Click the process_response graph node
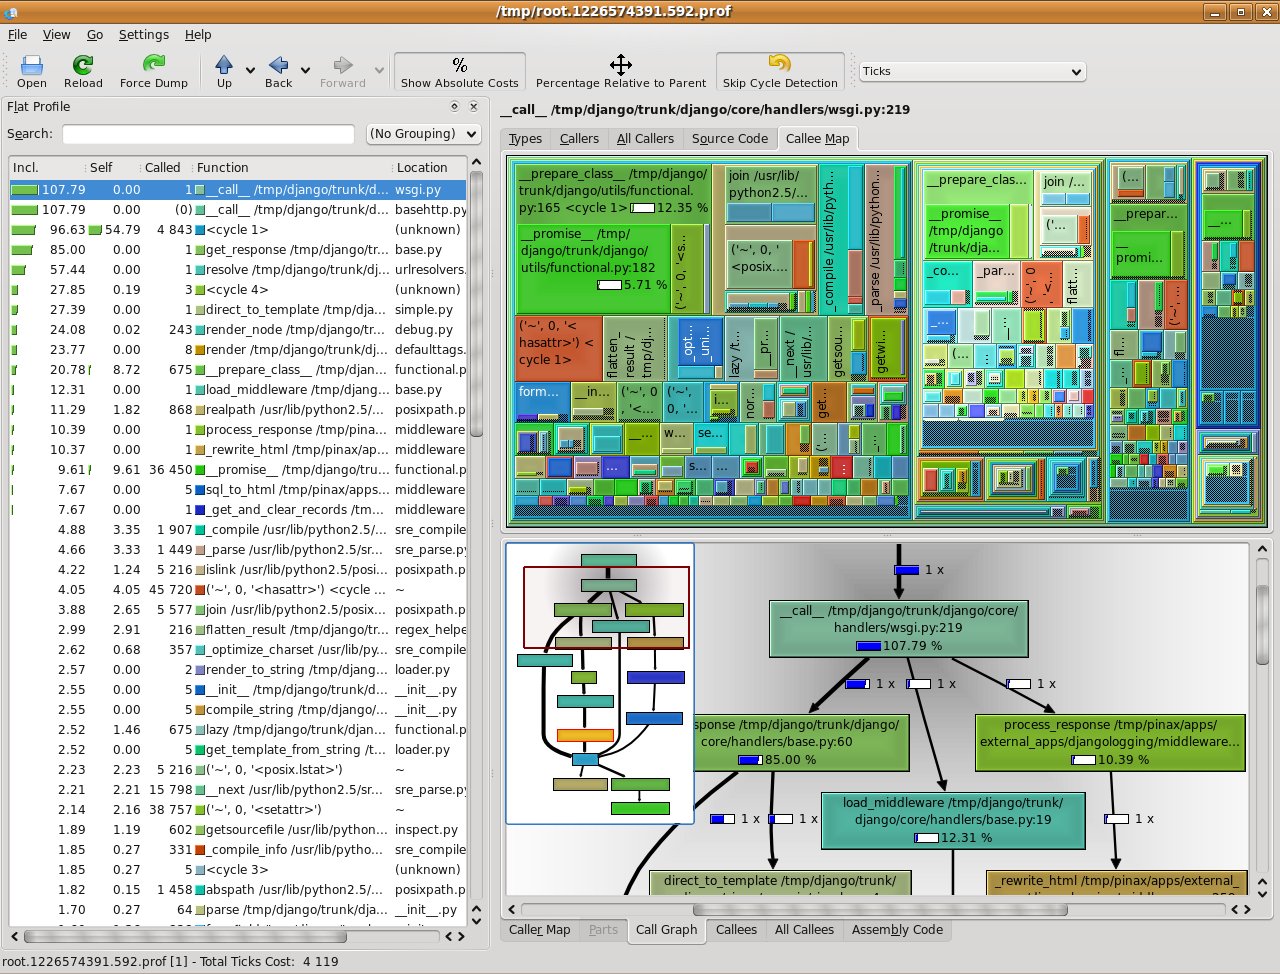Screen dimensions: 1280x974 tap(1110, 742)
